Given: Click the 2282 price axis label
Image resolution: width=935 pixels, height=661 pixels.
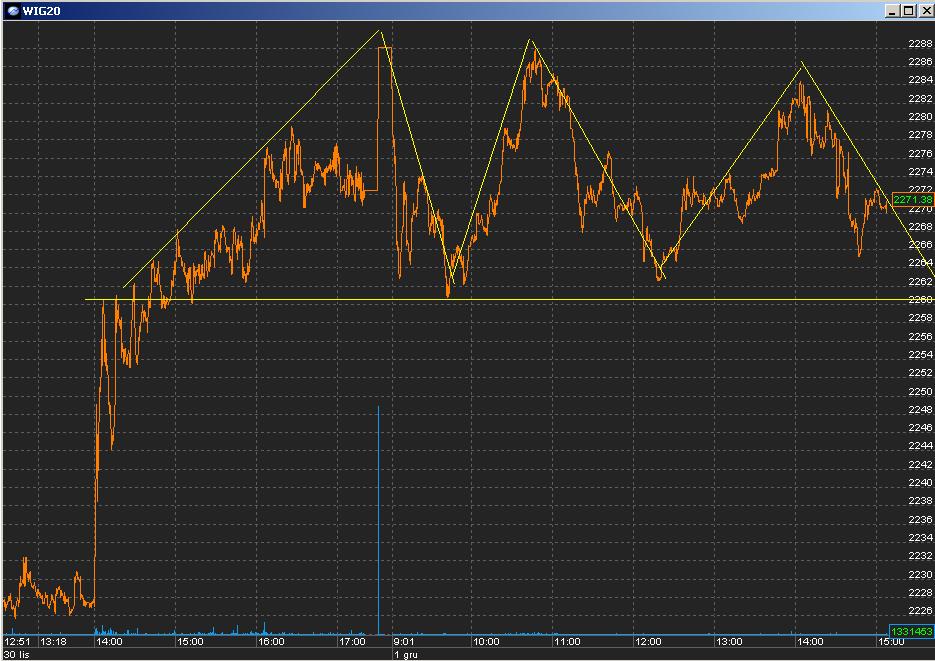Looking at the screenshot, I should coord(919,98).
